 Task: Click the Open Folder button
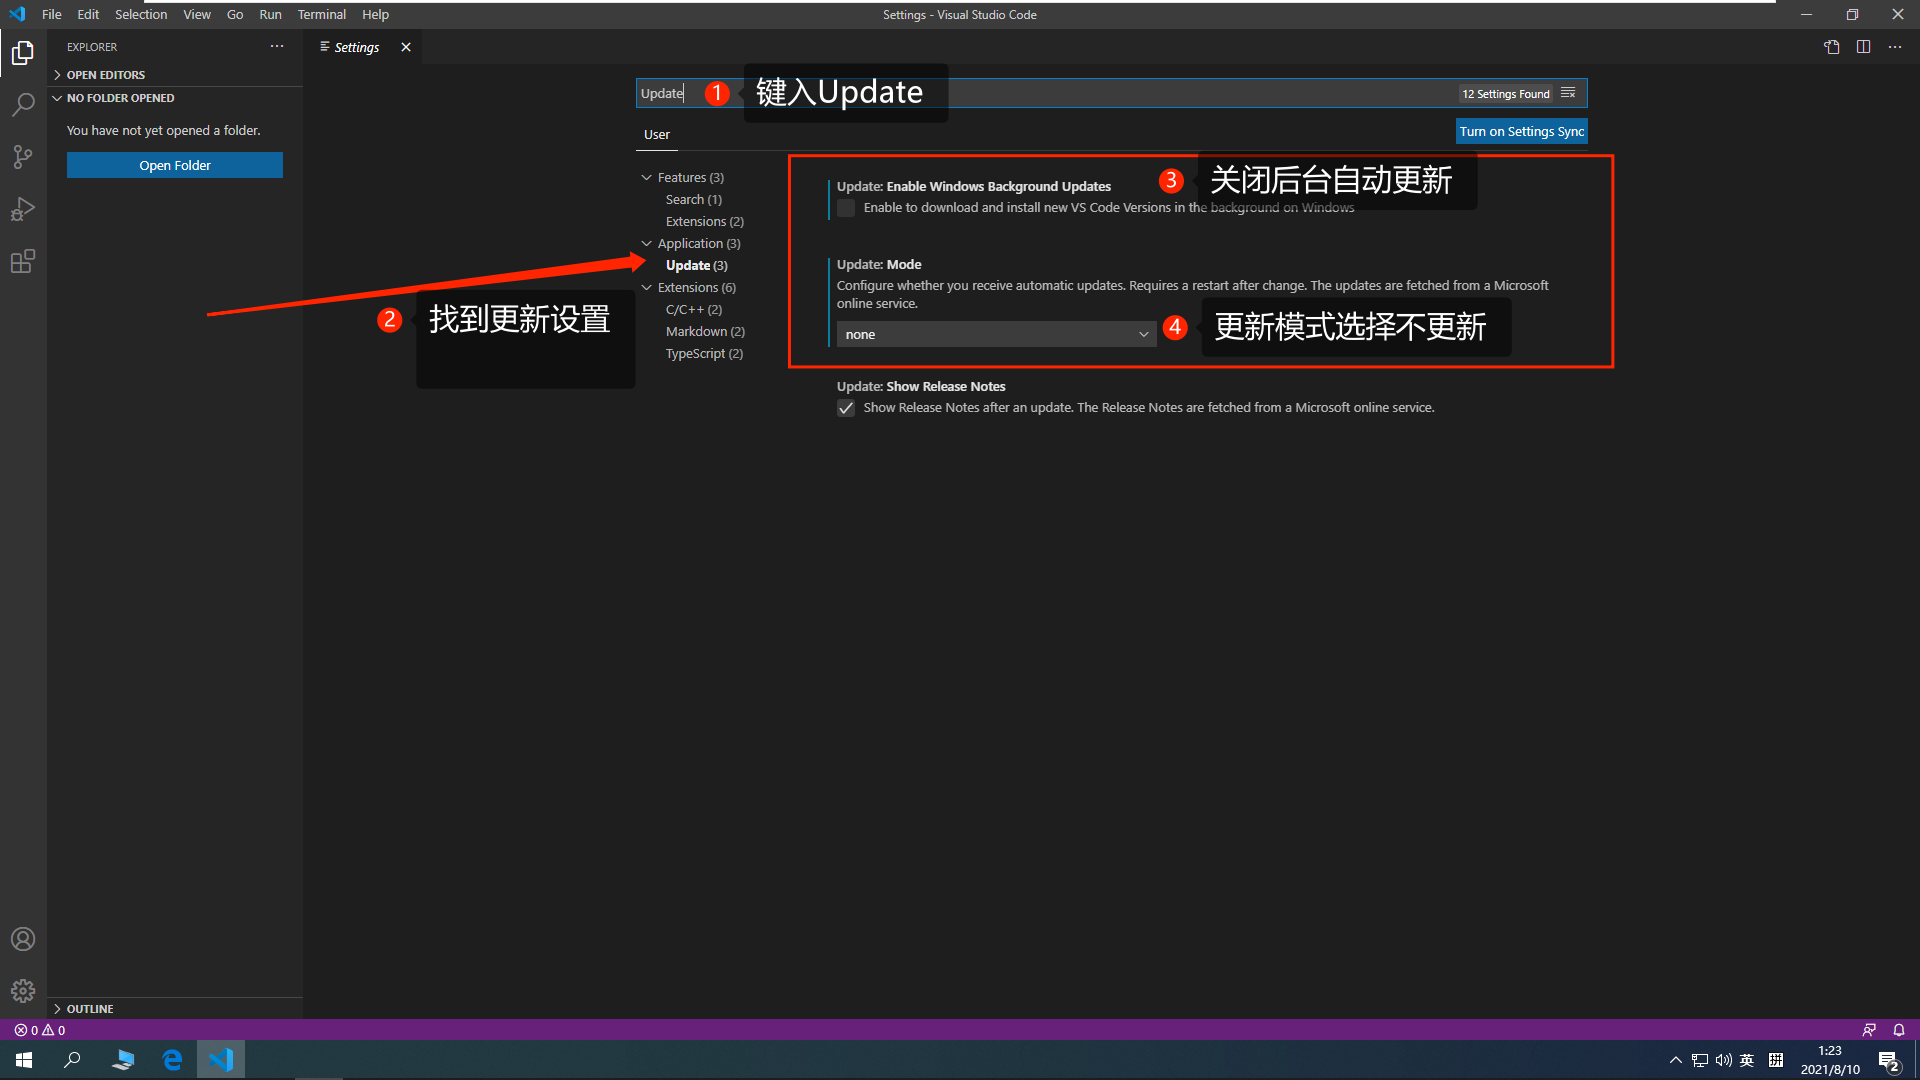click(x=174, y=164)
